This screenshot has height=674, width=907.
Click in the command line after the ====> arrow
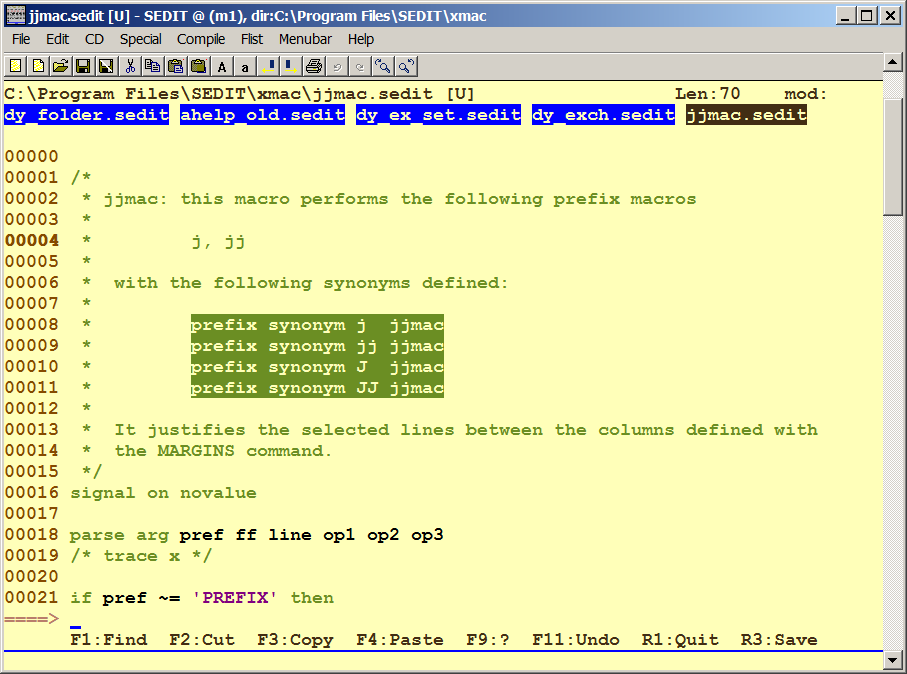point(474,619)
